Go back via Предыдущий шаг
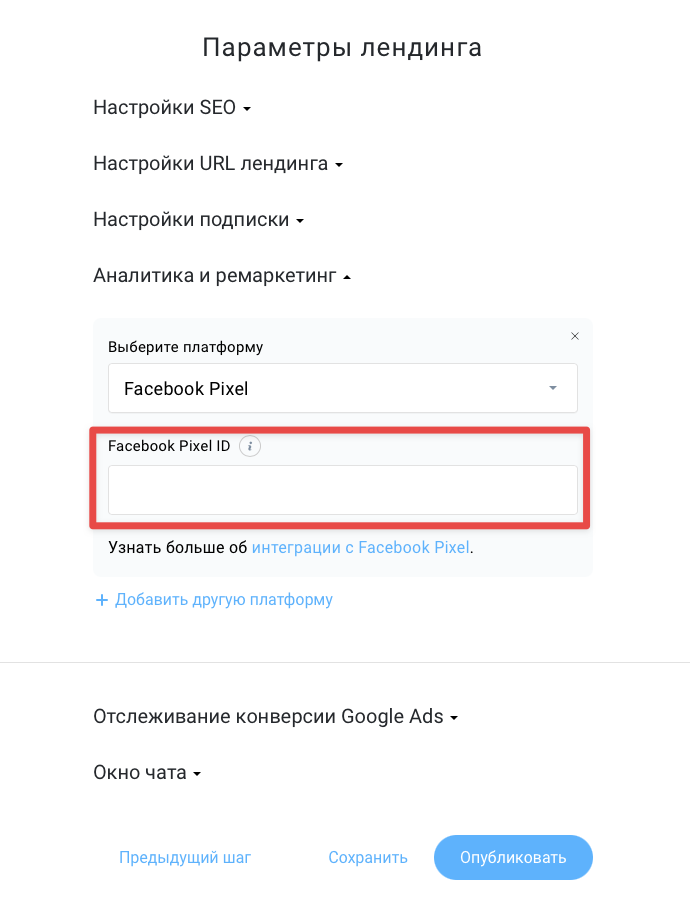This screenshot has width=690, height=905. coord(185,858)
